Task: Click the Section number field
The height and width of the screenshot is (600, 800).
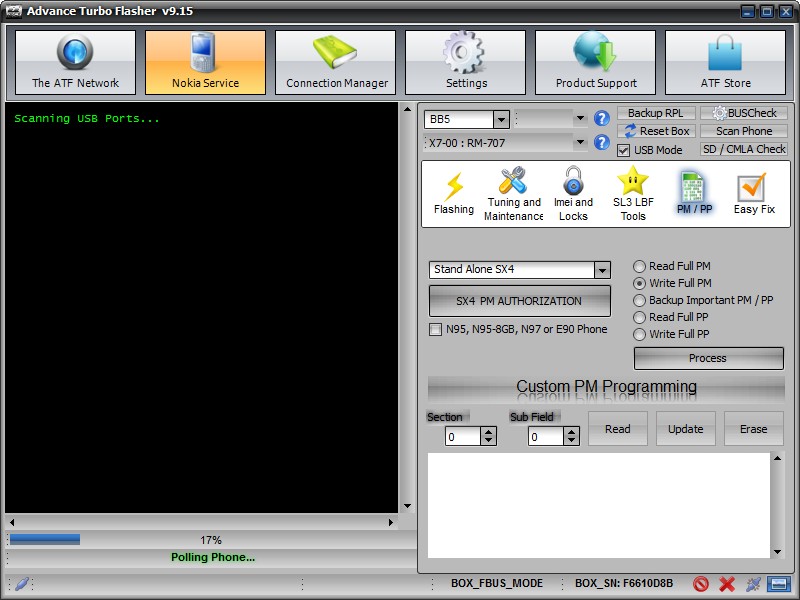Action: (x=462, y=437)
